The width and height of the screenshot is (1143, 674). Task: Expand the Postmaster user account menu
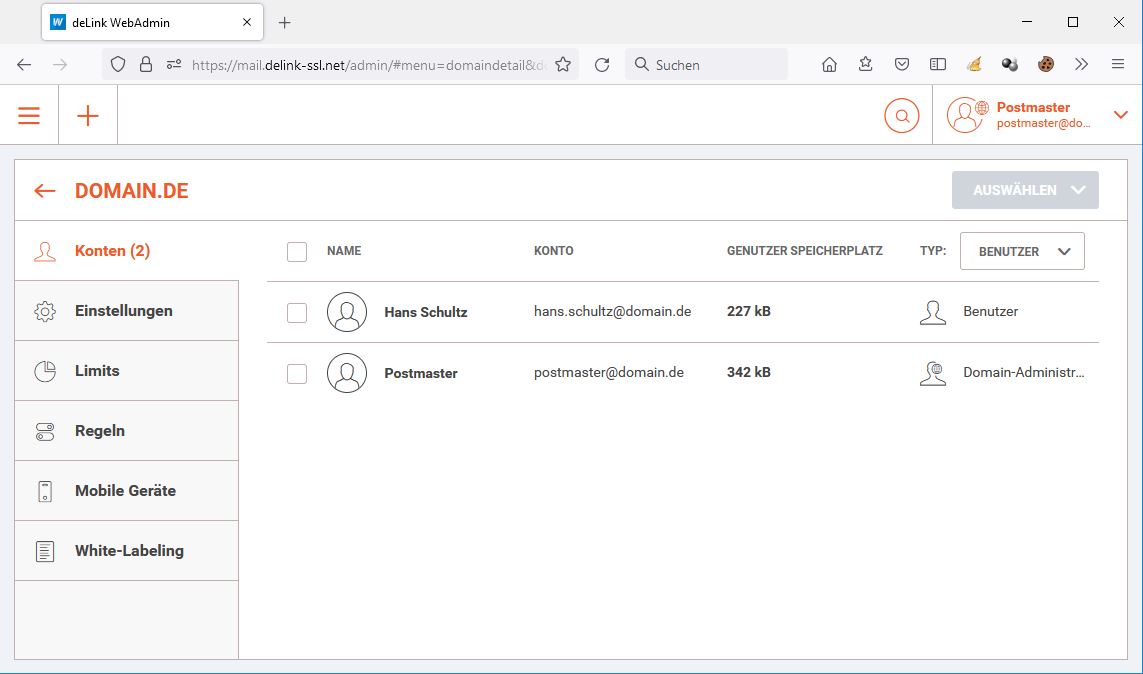[x=1120, y=115]
